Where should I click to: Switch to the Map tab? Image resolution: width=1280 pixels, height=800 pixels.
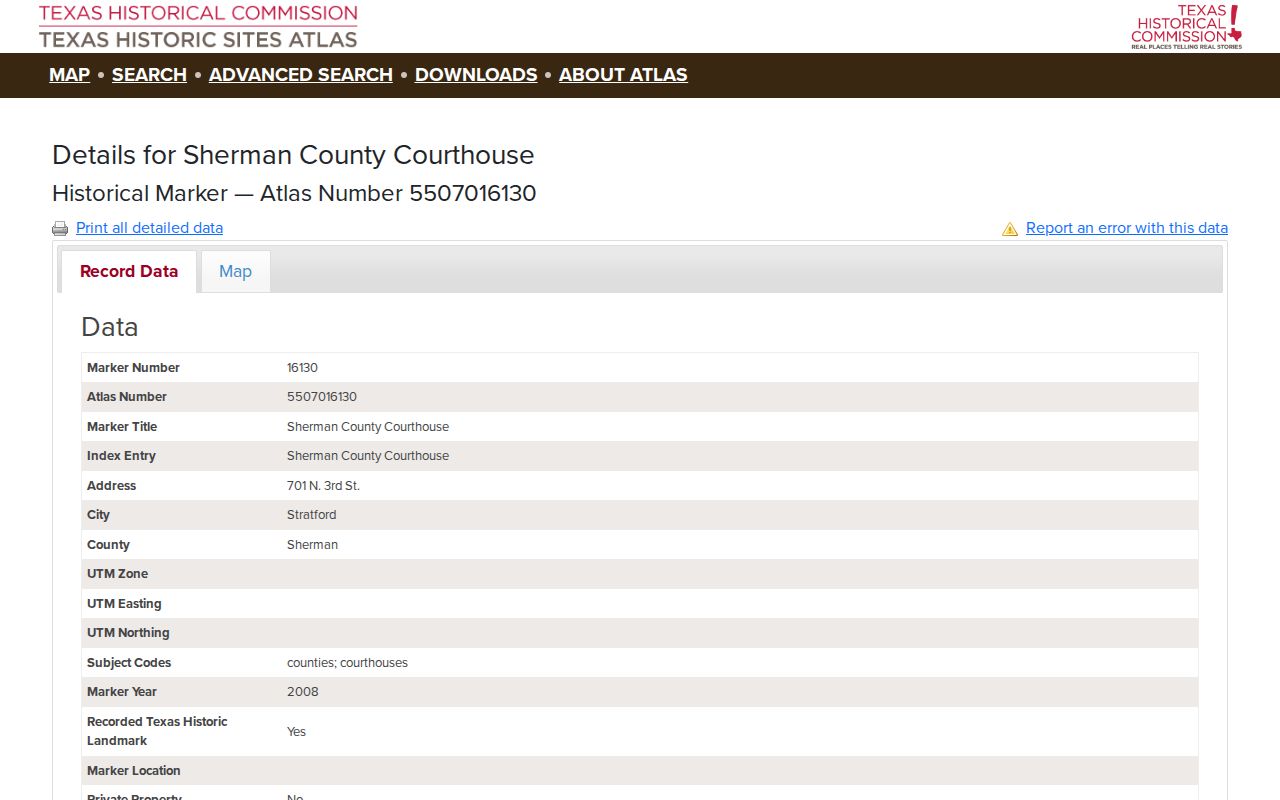click(x=235, y=271)
